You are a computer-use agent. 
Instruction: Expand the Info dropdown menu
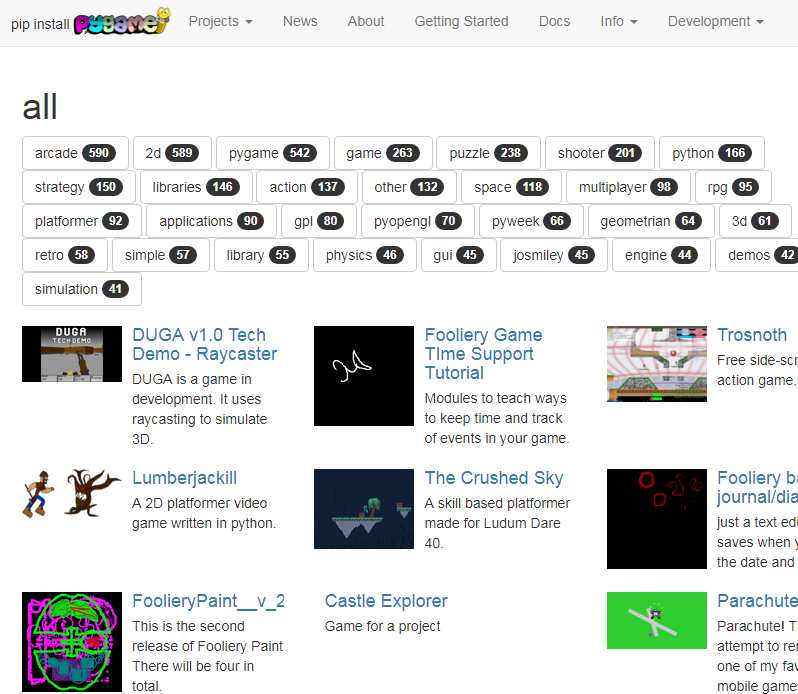click(x=618, y=21)
